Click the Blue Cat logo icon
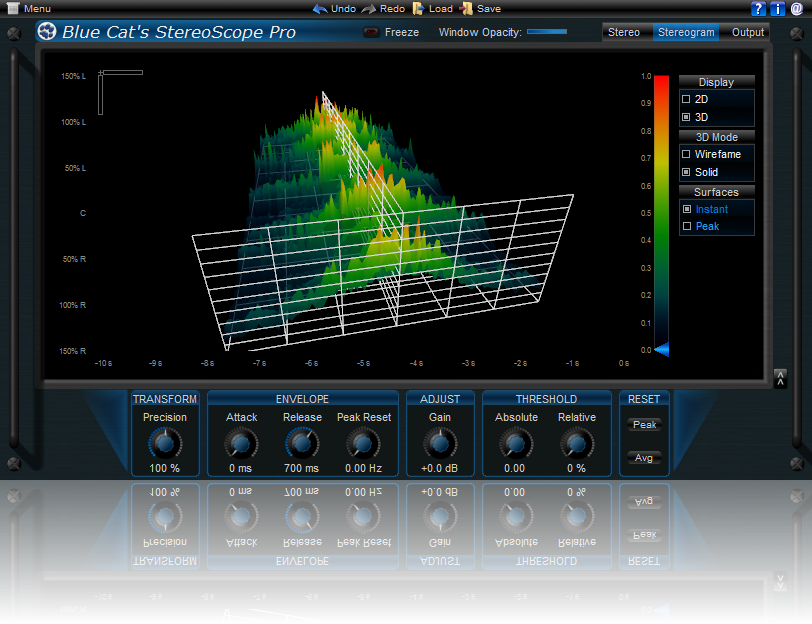 (x=47, y=31)
